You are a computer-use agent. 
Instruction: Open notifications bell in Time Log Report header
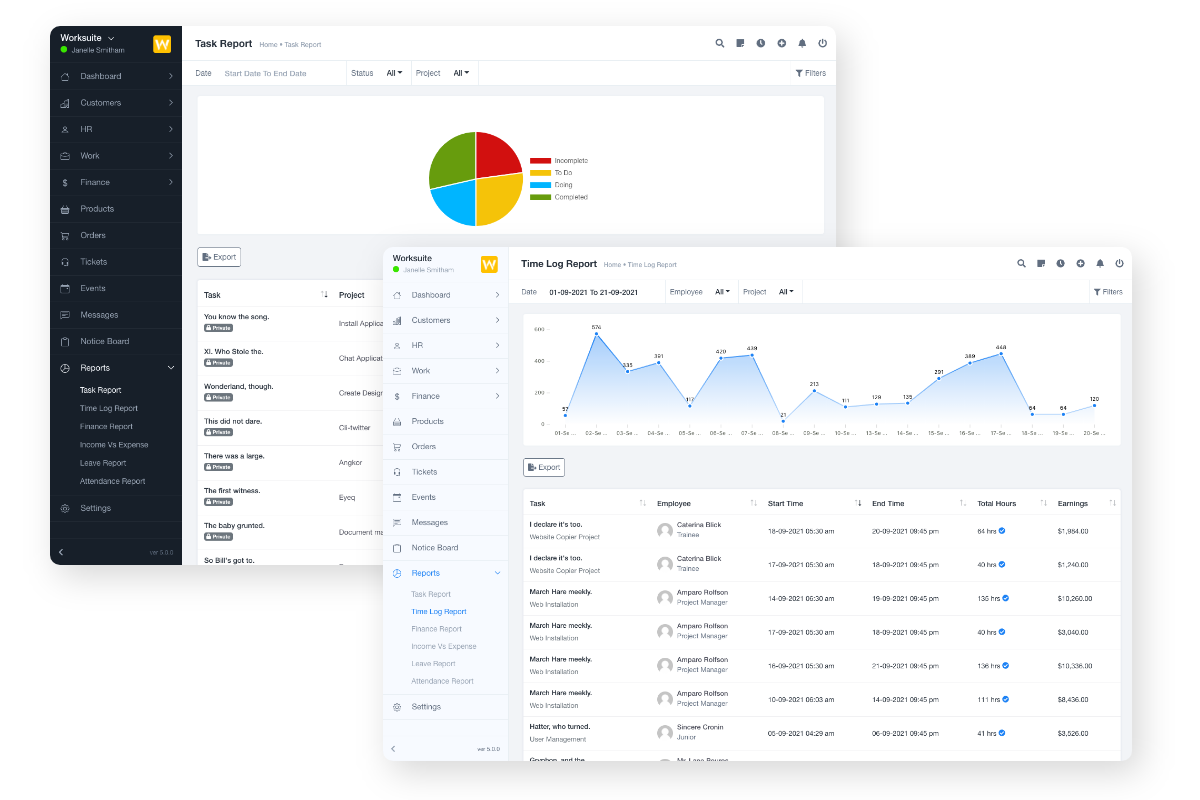[x=1100, y=264]
